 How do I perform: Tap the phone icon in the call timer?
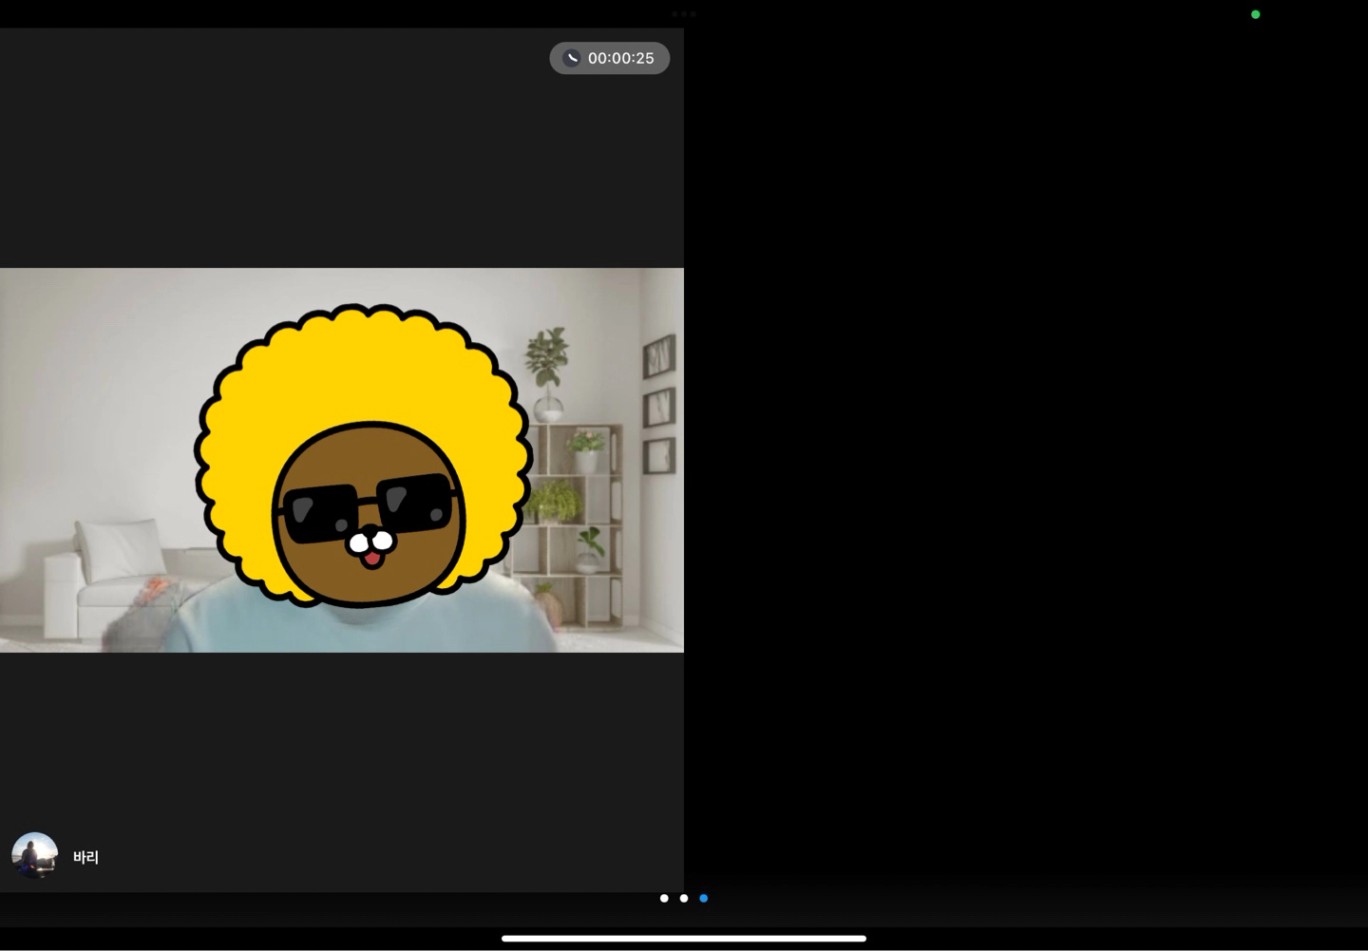coord(572,58)
